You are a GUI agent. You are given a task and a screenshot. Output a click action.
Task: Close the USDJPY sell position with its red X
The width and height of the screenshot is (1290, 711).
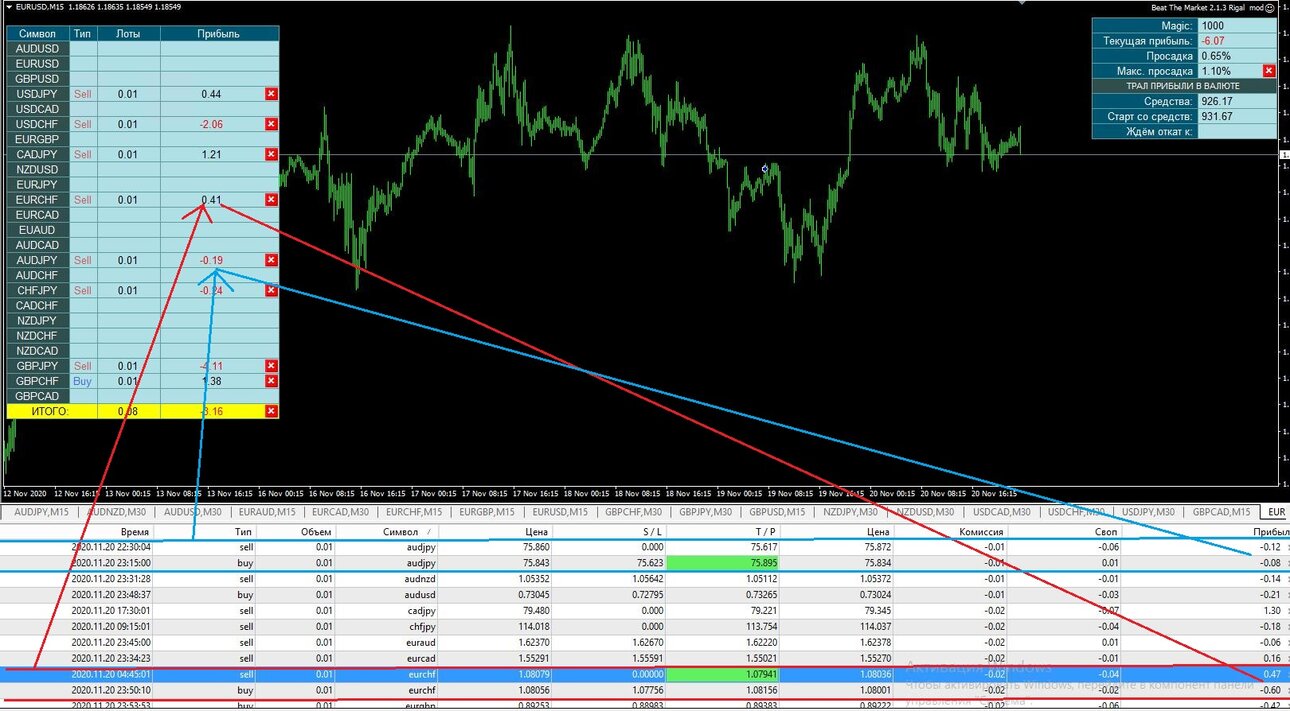pos(271,94)
